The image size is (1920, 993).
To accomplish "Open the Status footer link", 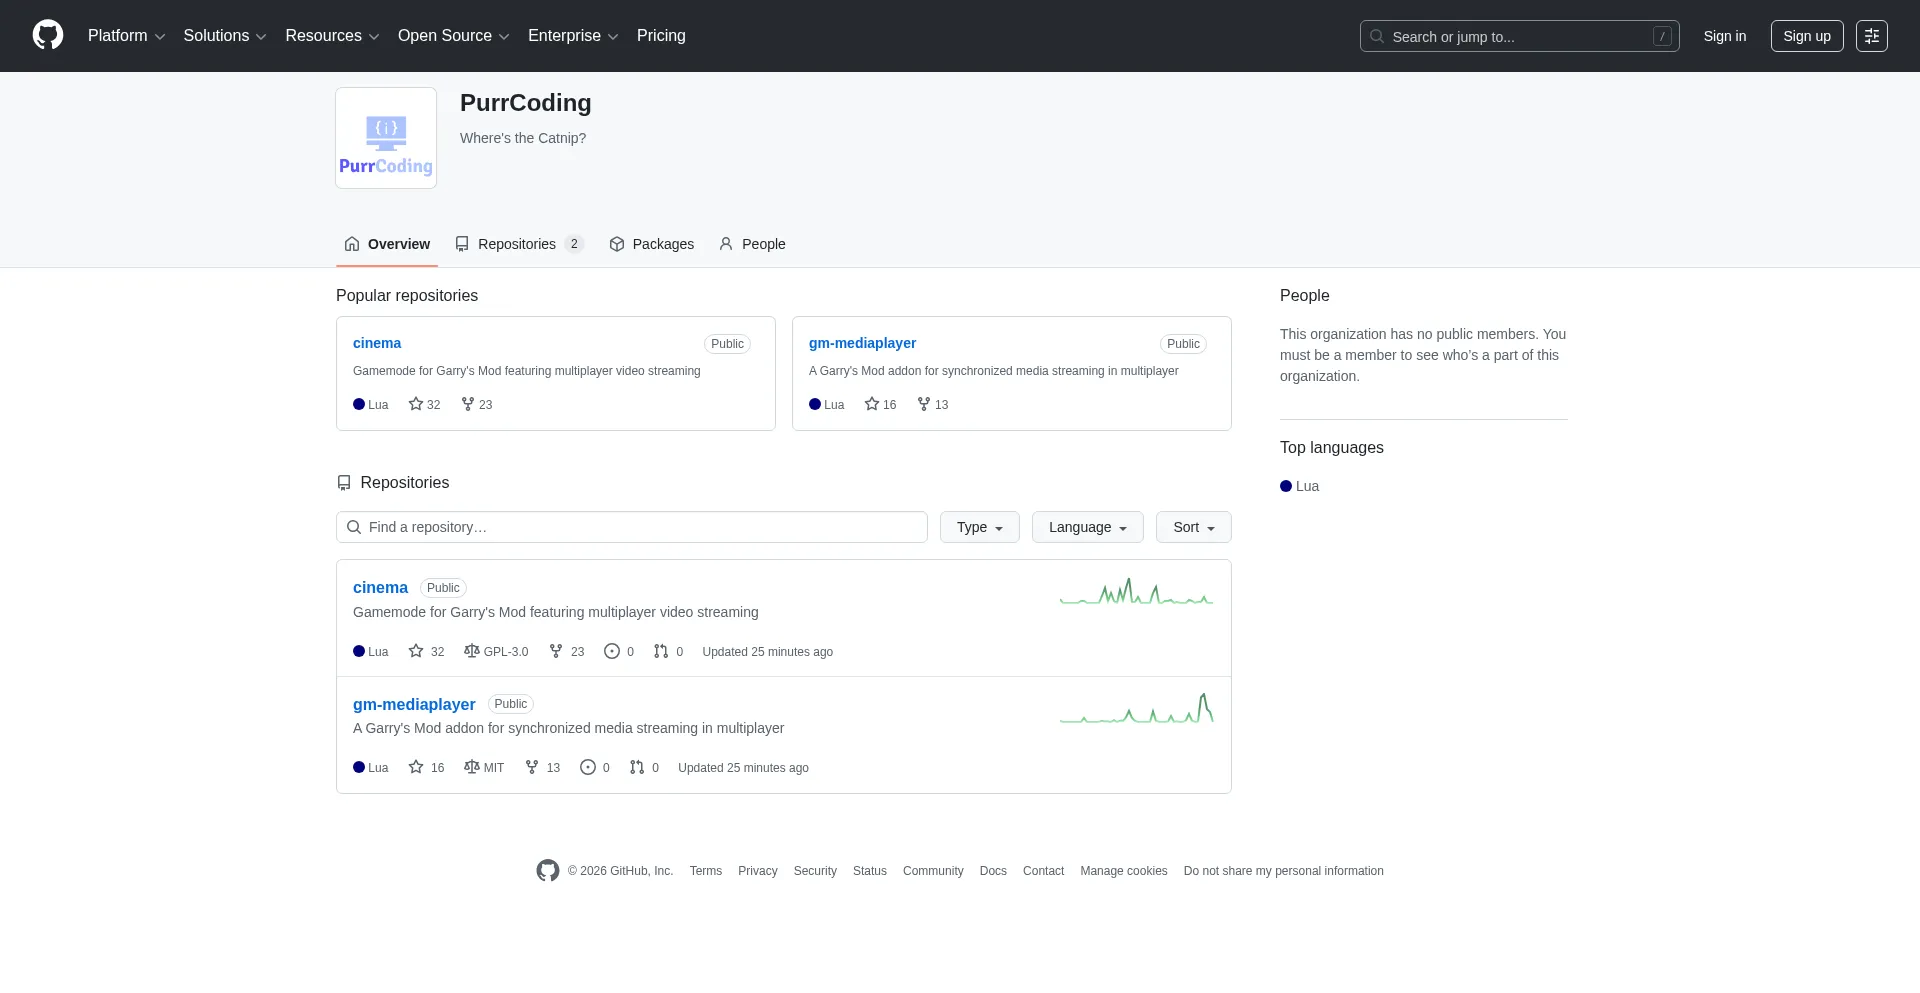I will pos(870,871).
